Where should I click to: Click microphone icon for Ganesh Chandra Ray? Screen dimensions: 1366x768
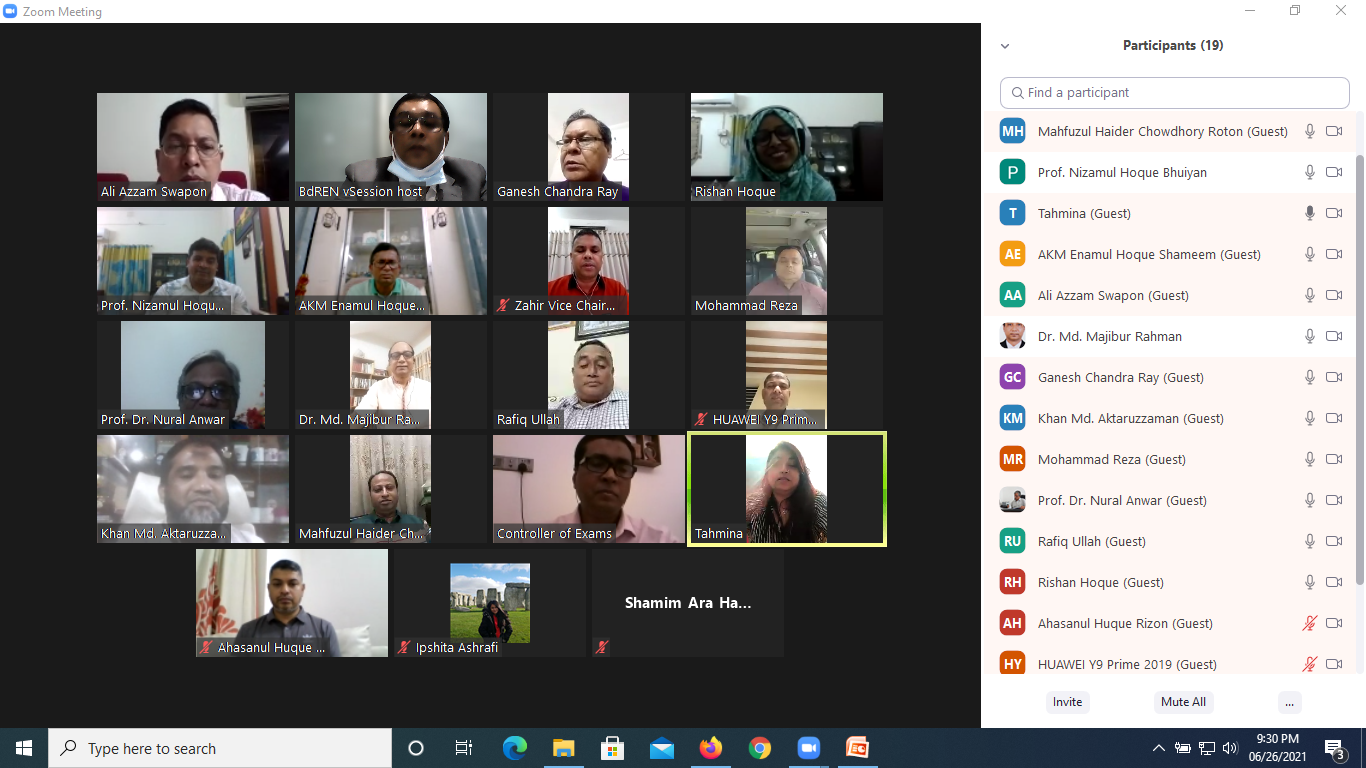pos(1309,377)
